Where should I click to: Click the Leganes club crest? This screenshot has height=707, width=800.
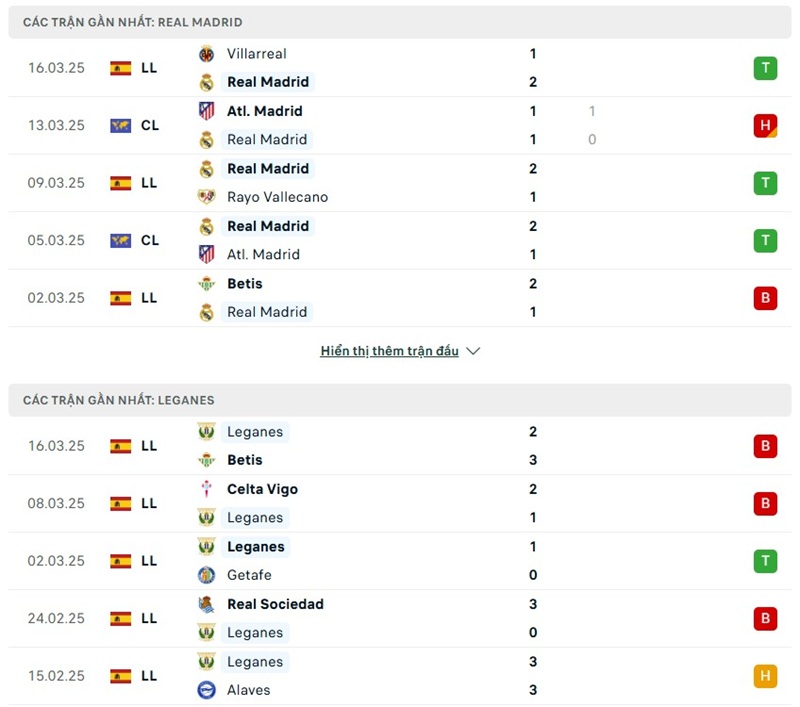(x=207, y=432)
